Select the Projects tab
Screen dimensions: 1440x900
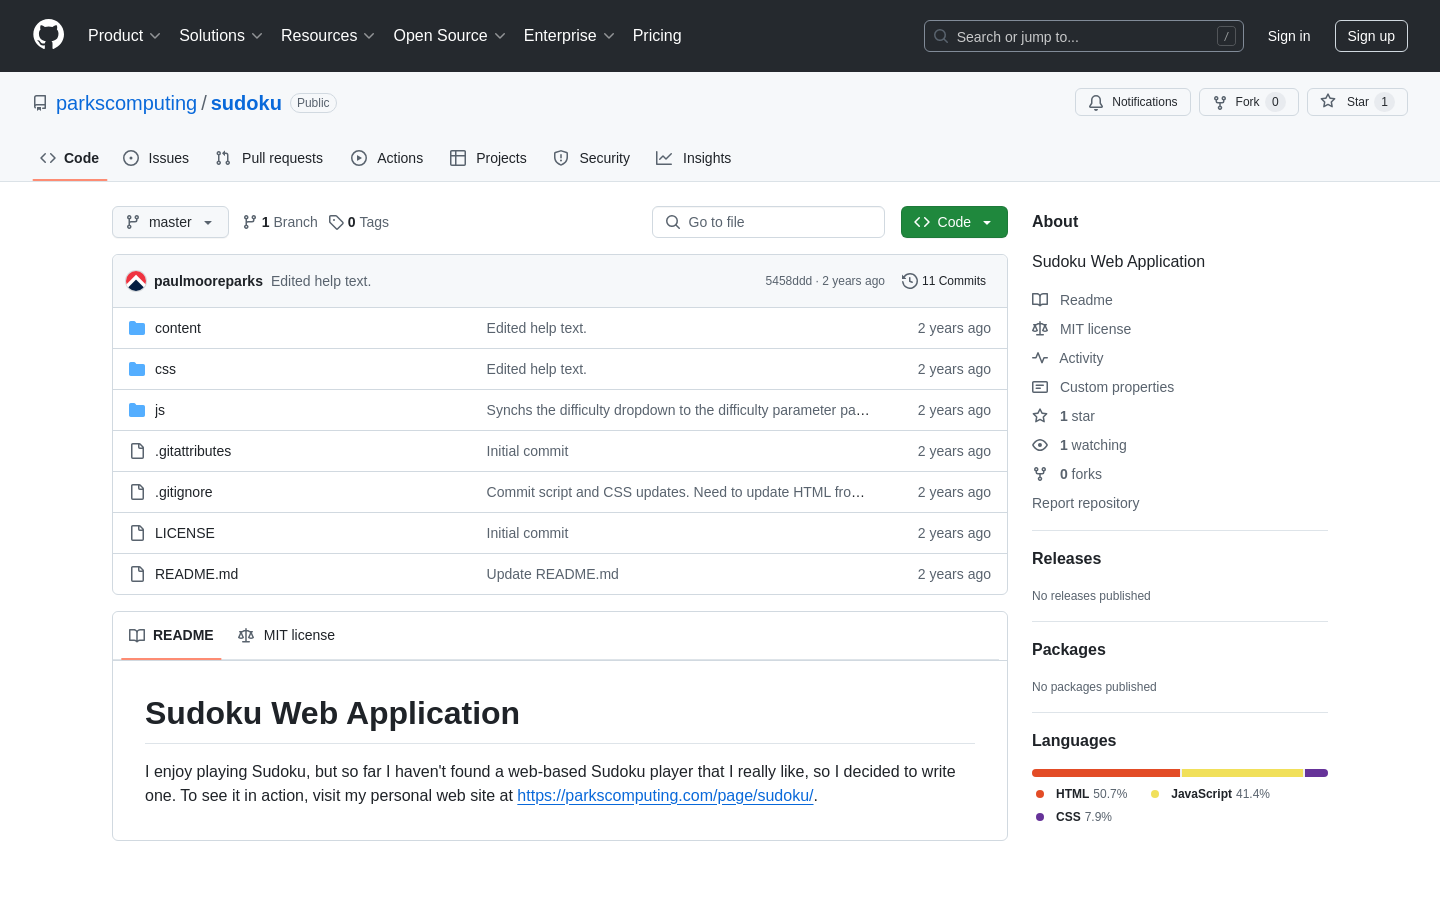(488, 158)
